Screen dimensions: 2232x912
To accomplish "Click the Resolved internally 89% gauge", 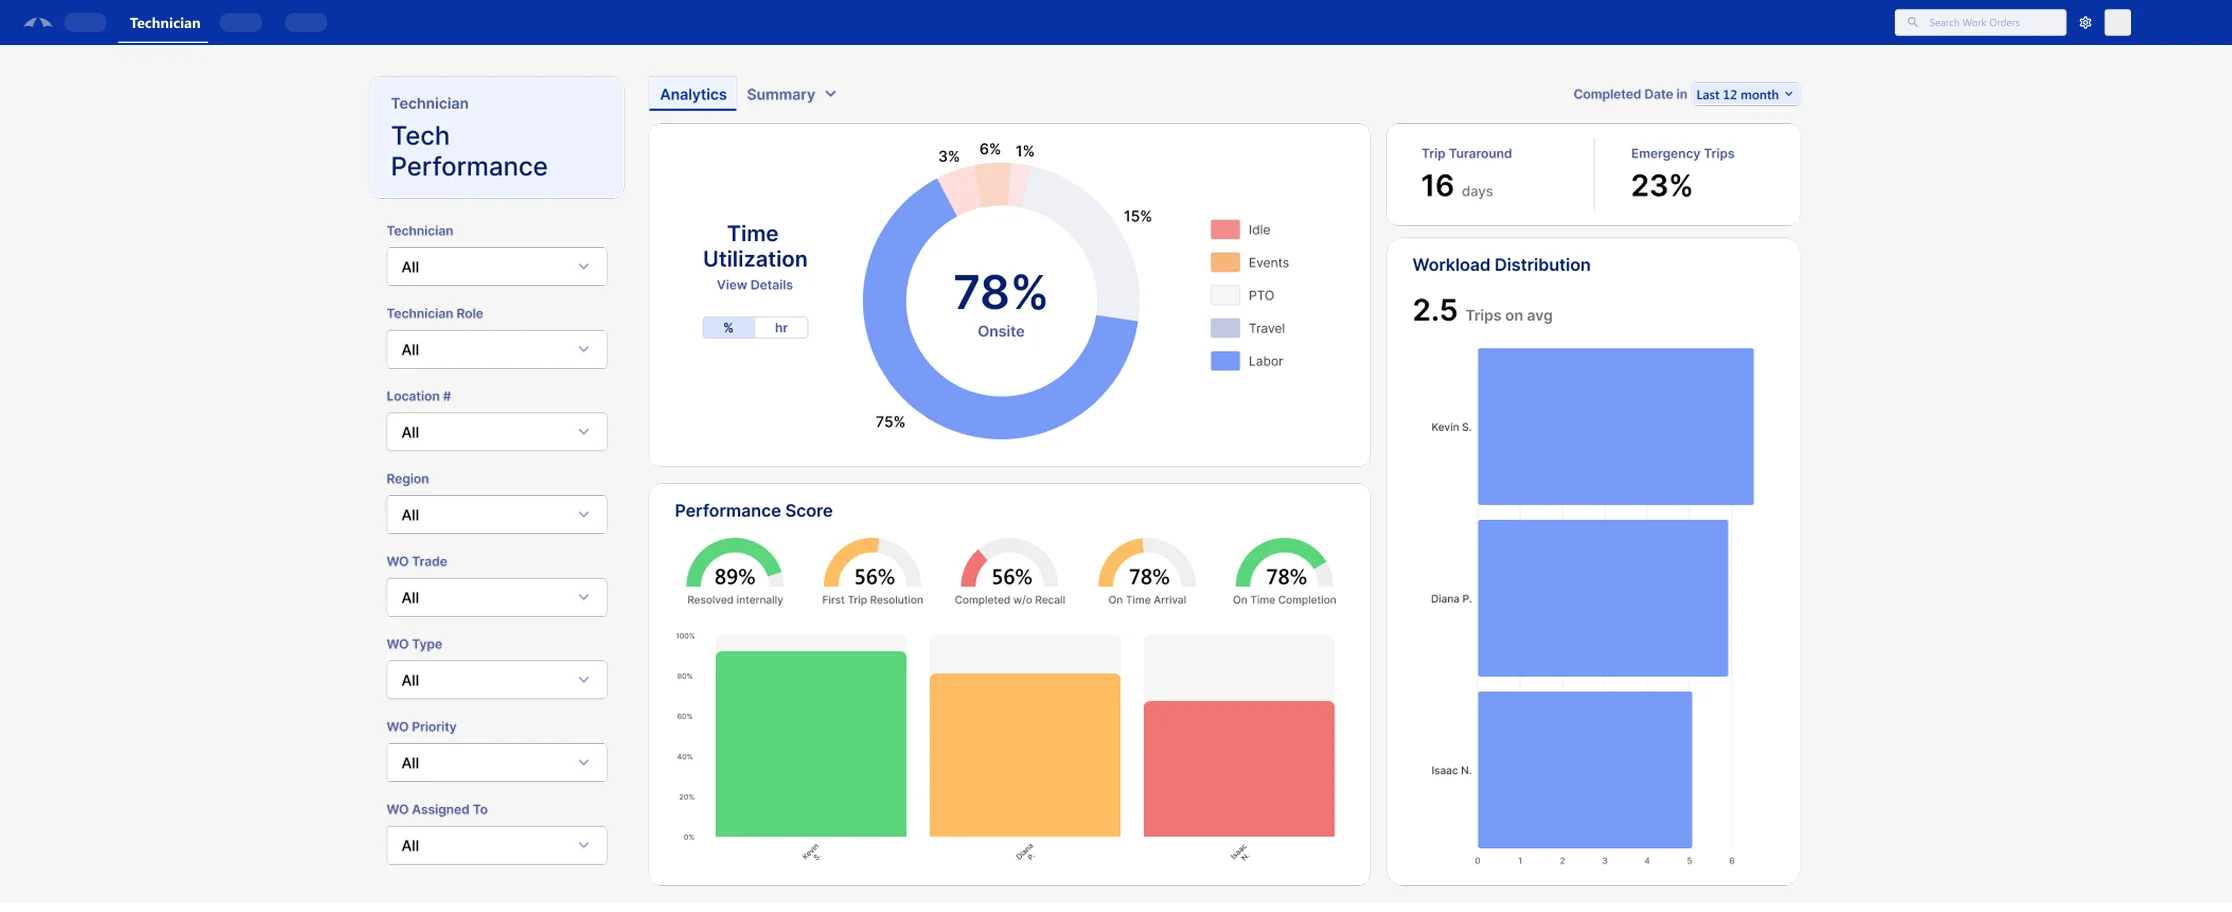I will [x=734, y=564].
